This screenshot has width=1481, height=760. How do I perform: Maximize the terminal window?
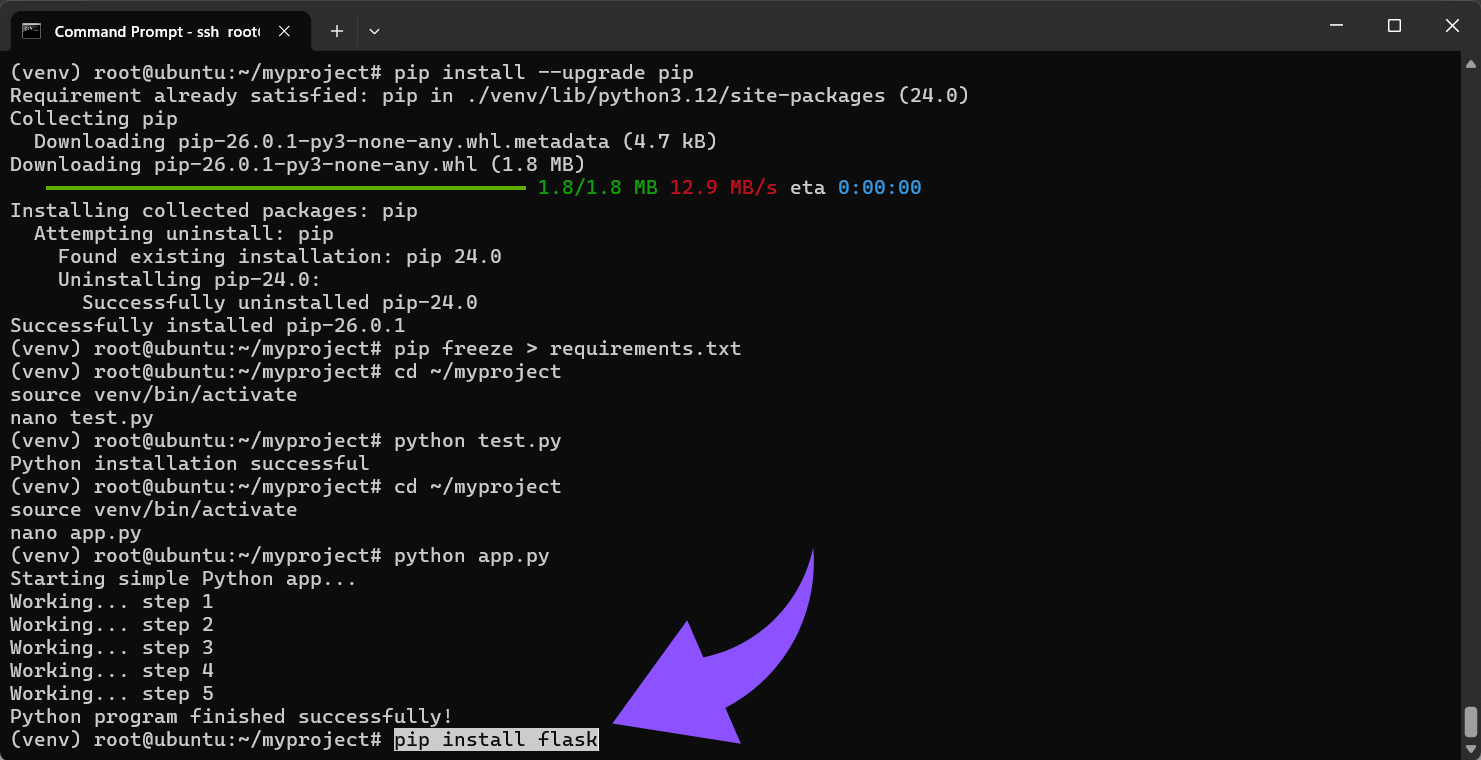tap(1394, 26)
